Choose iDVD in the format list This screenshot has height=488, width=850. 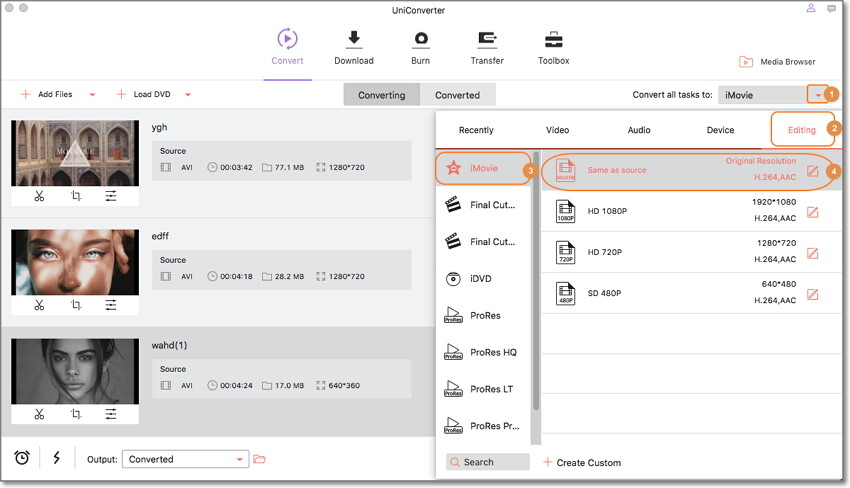pyautogui.click(x=483, y=279)
